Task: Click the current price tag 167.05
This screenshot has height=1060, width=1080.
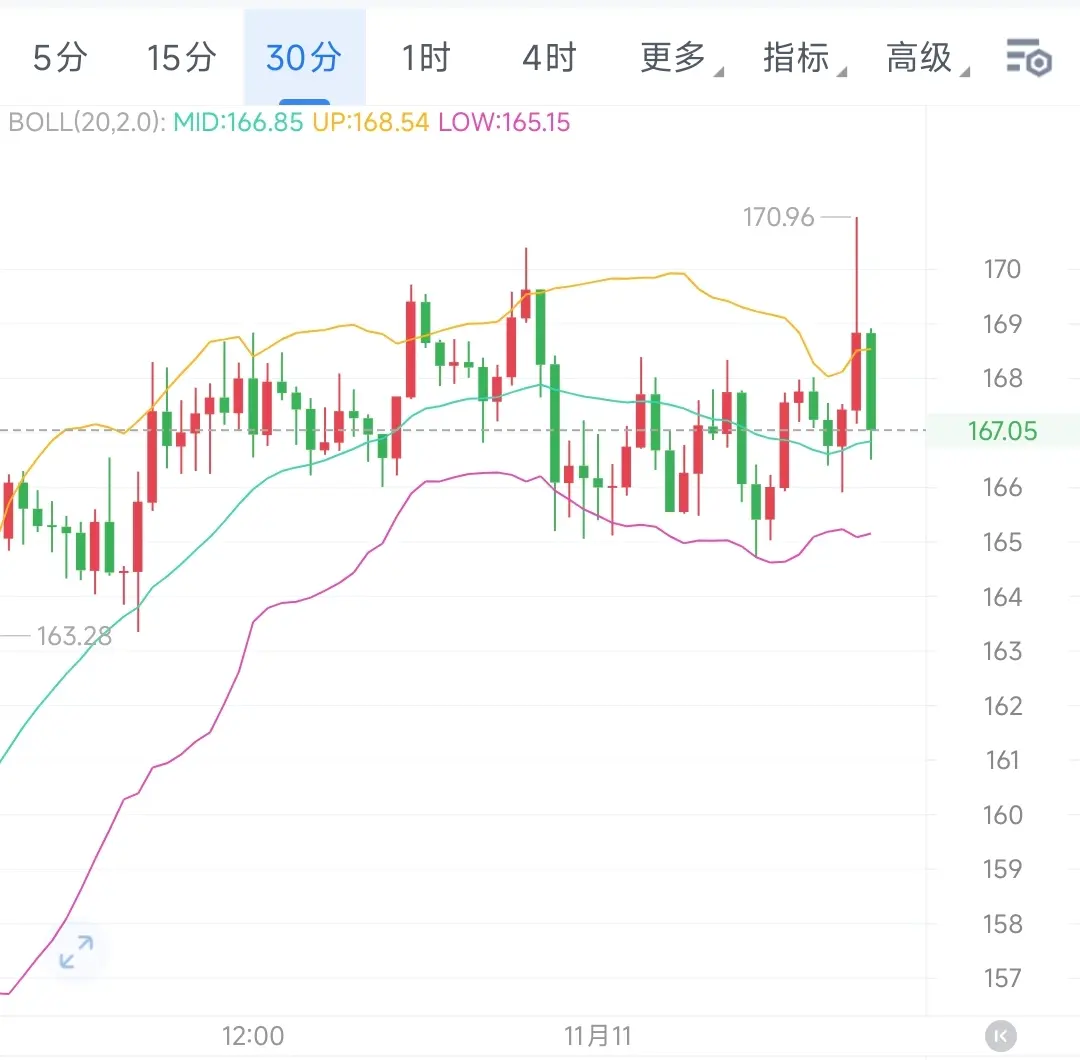Action: (x=1002, y=431)
